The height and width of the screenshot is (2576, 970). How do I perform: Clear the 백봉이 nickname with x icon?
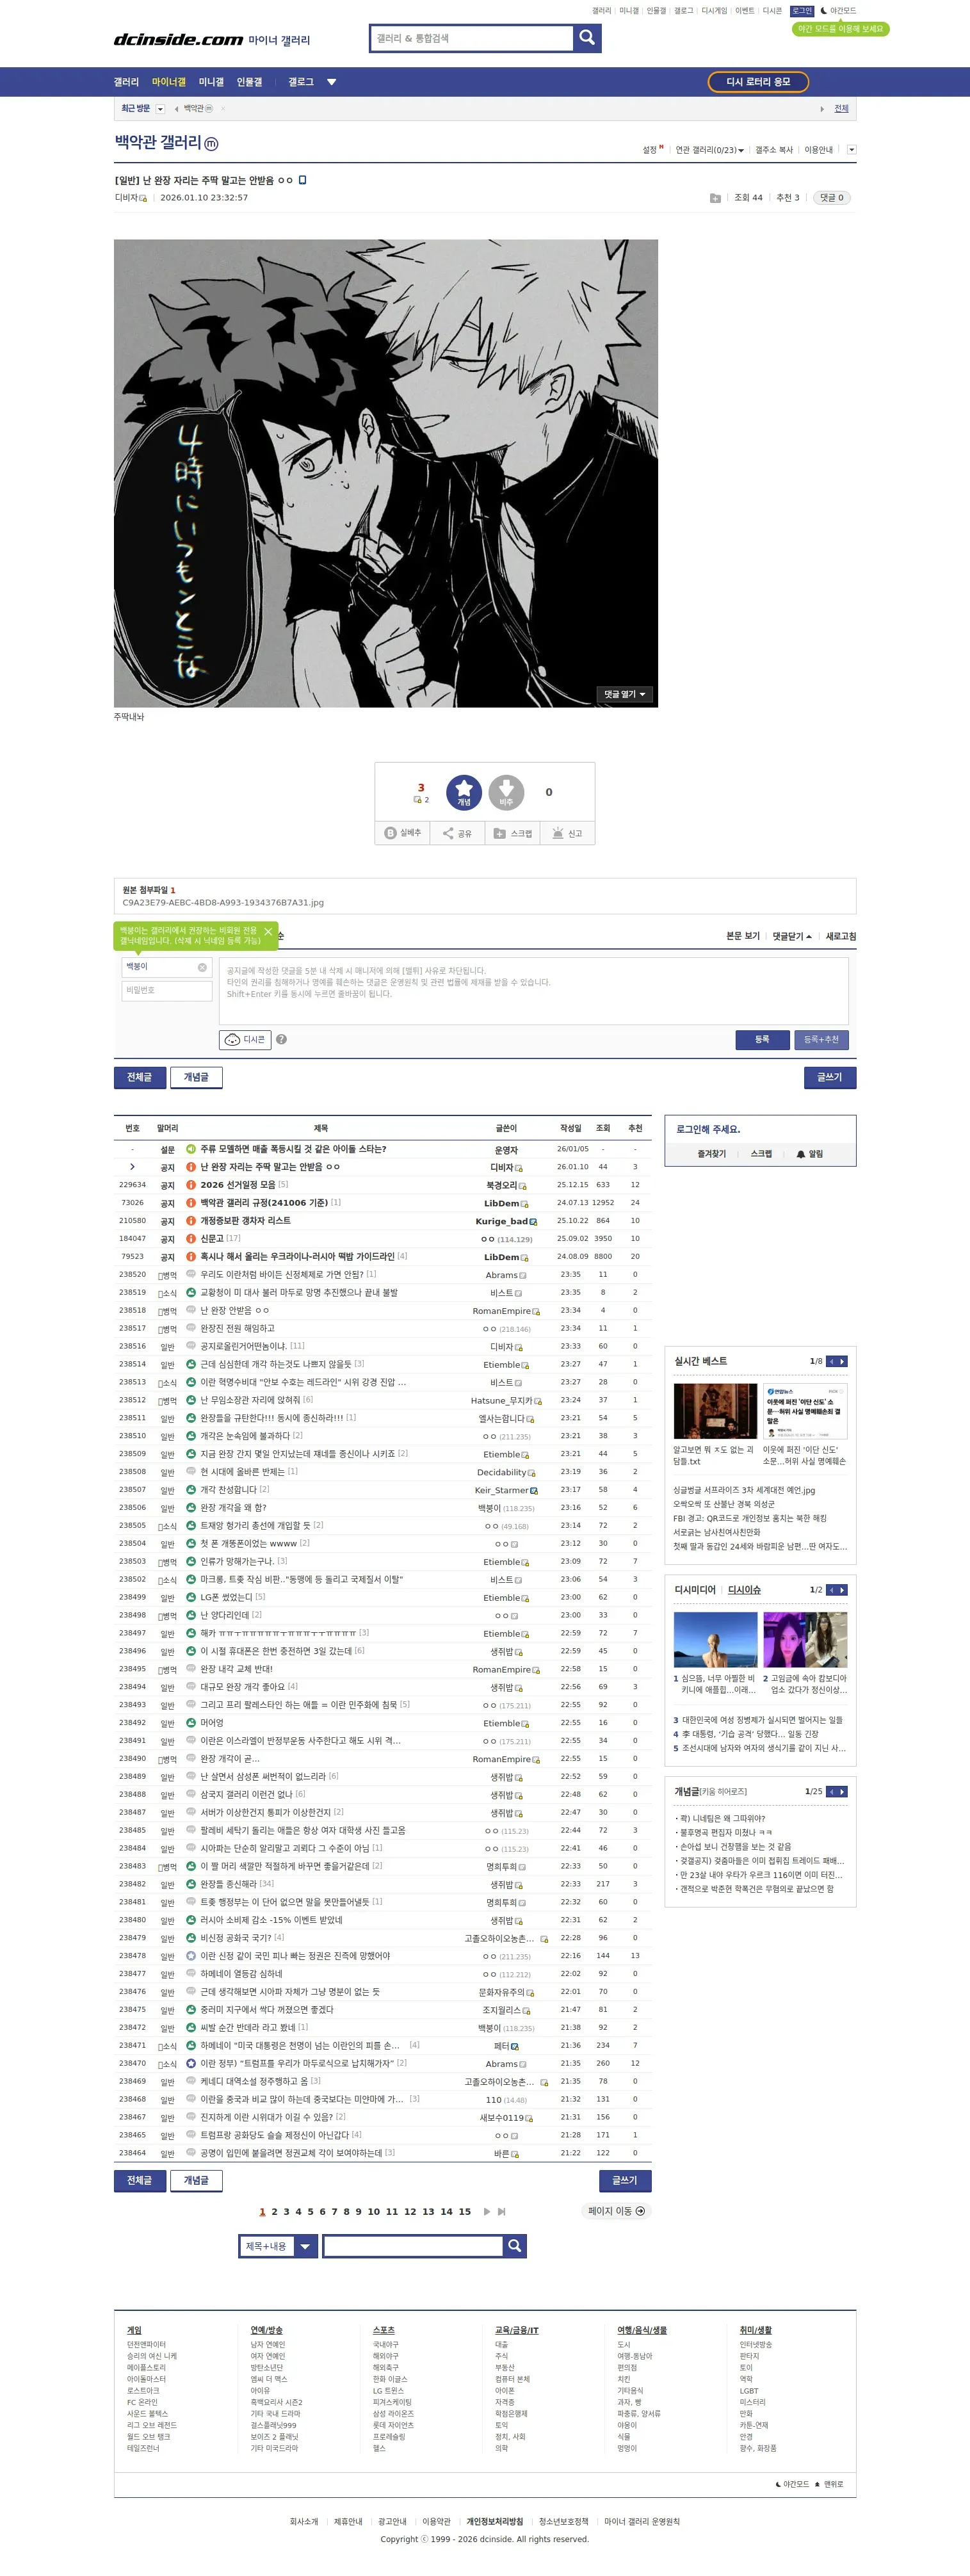[202, 967]
